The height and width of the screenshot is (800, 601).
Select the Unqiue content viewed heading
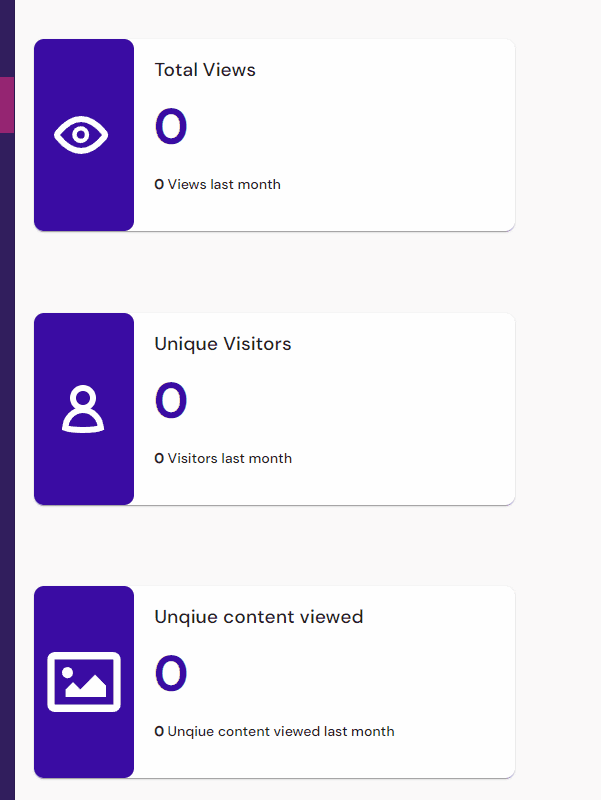(x=259, y=617)
